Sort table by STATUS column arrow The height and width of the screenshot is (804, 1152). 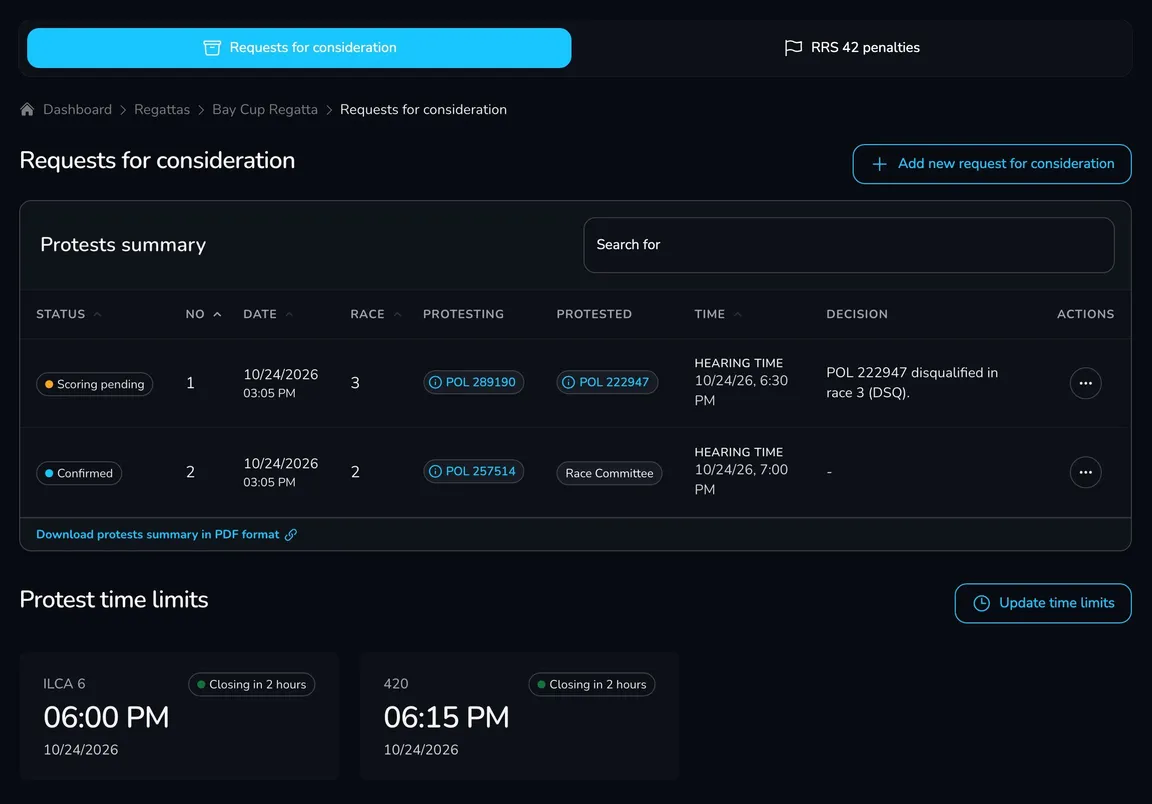[x=97, y=315]
